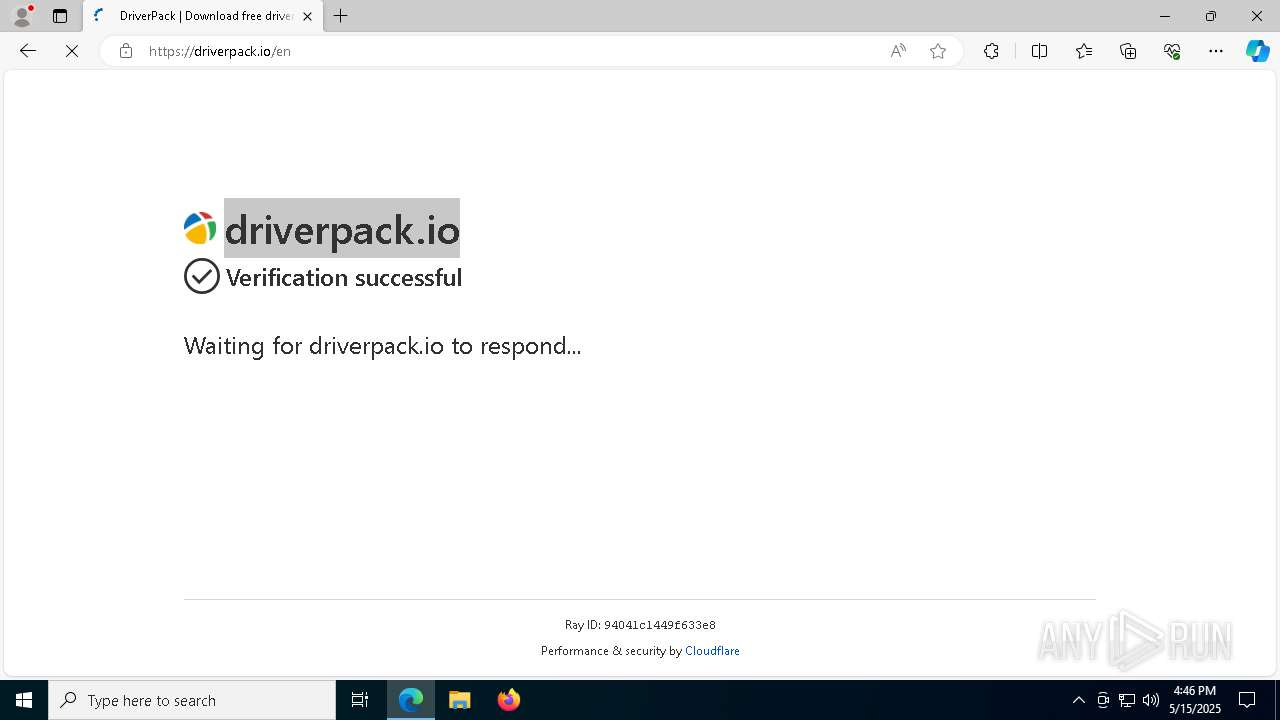Open the browser profile icon
The height and width of the screenshot is (720, 1280).
pyautogui.click(x=22, y=16)
